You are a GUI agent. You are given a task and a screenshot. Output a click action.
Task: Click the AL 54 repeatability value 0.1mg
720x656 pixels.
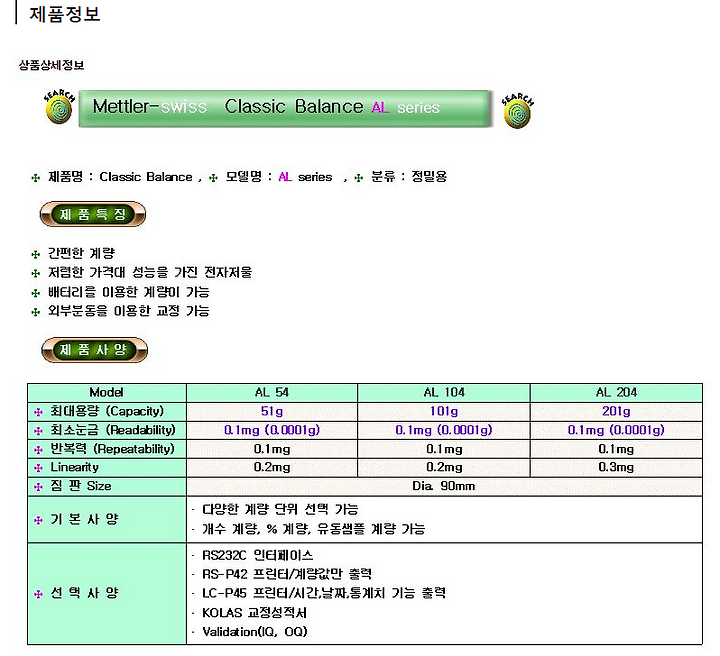tap(272, 449)
